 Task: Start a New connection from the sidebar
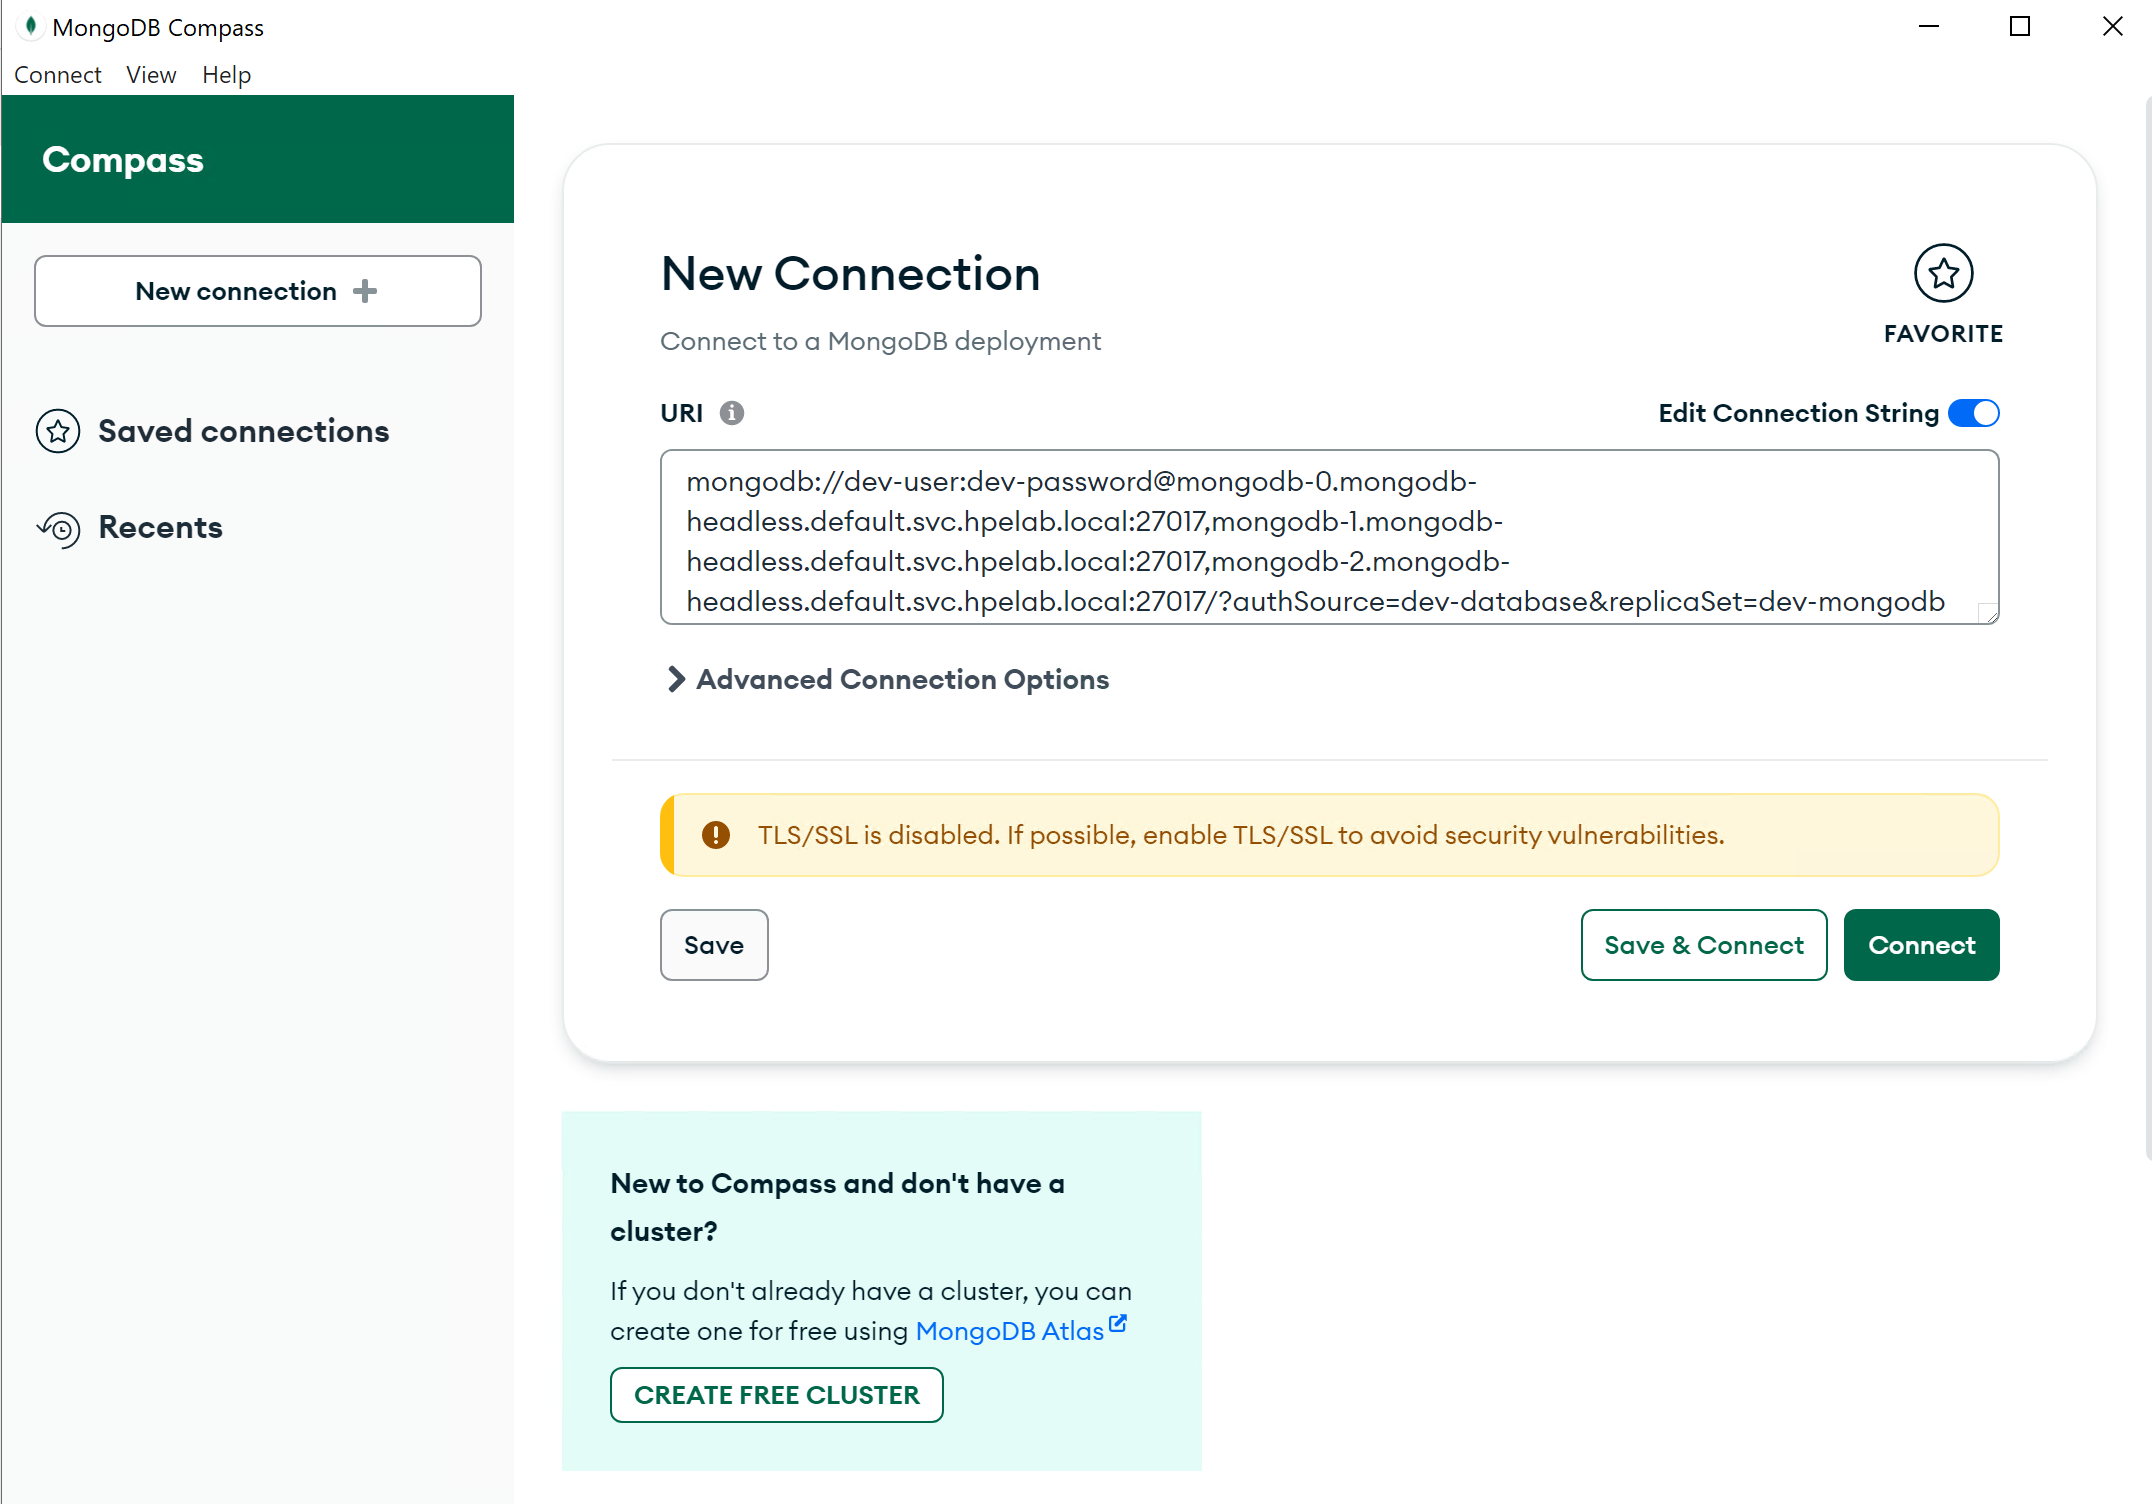click(257, 291)
